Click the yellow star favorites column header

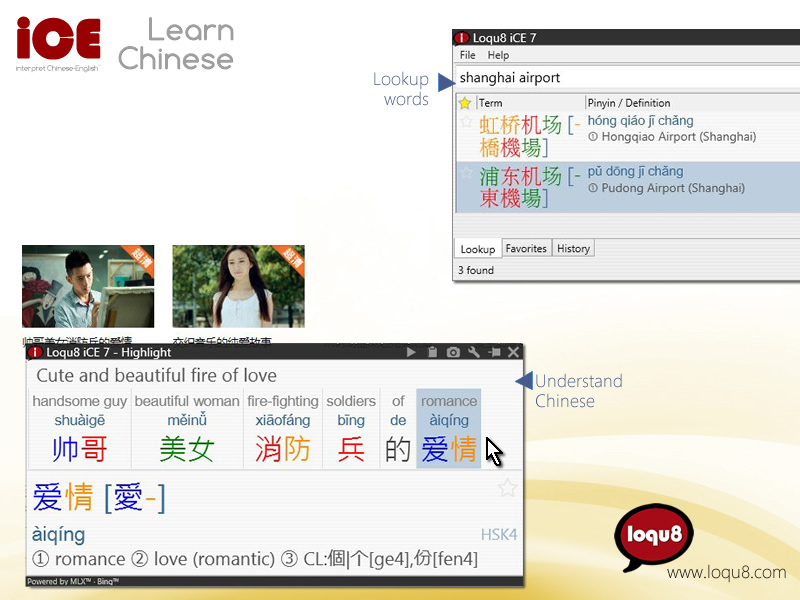point(465,103)
